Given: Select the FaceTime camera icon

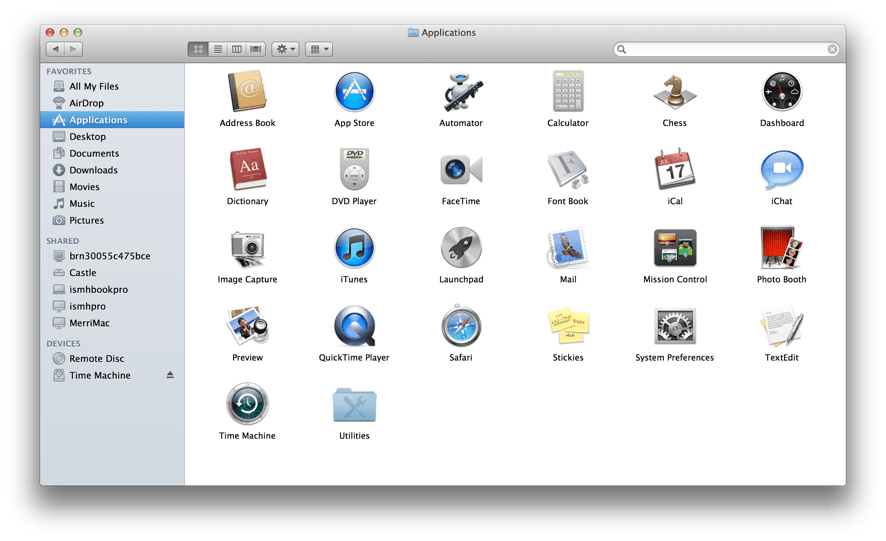Looking at the screenshot, I should 461,170.
